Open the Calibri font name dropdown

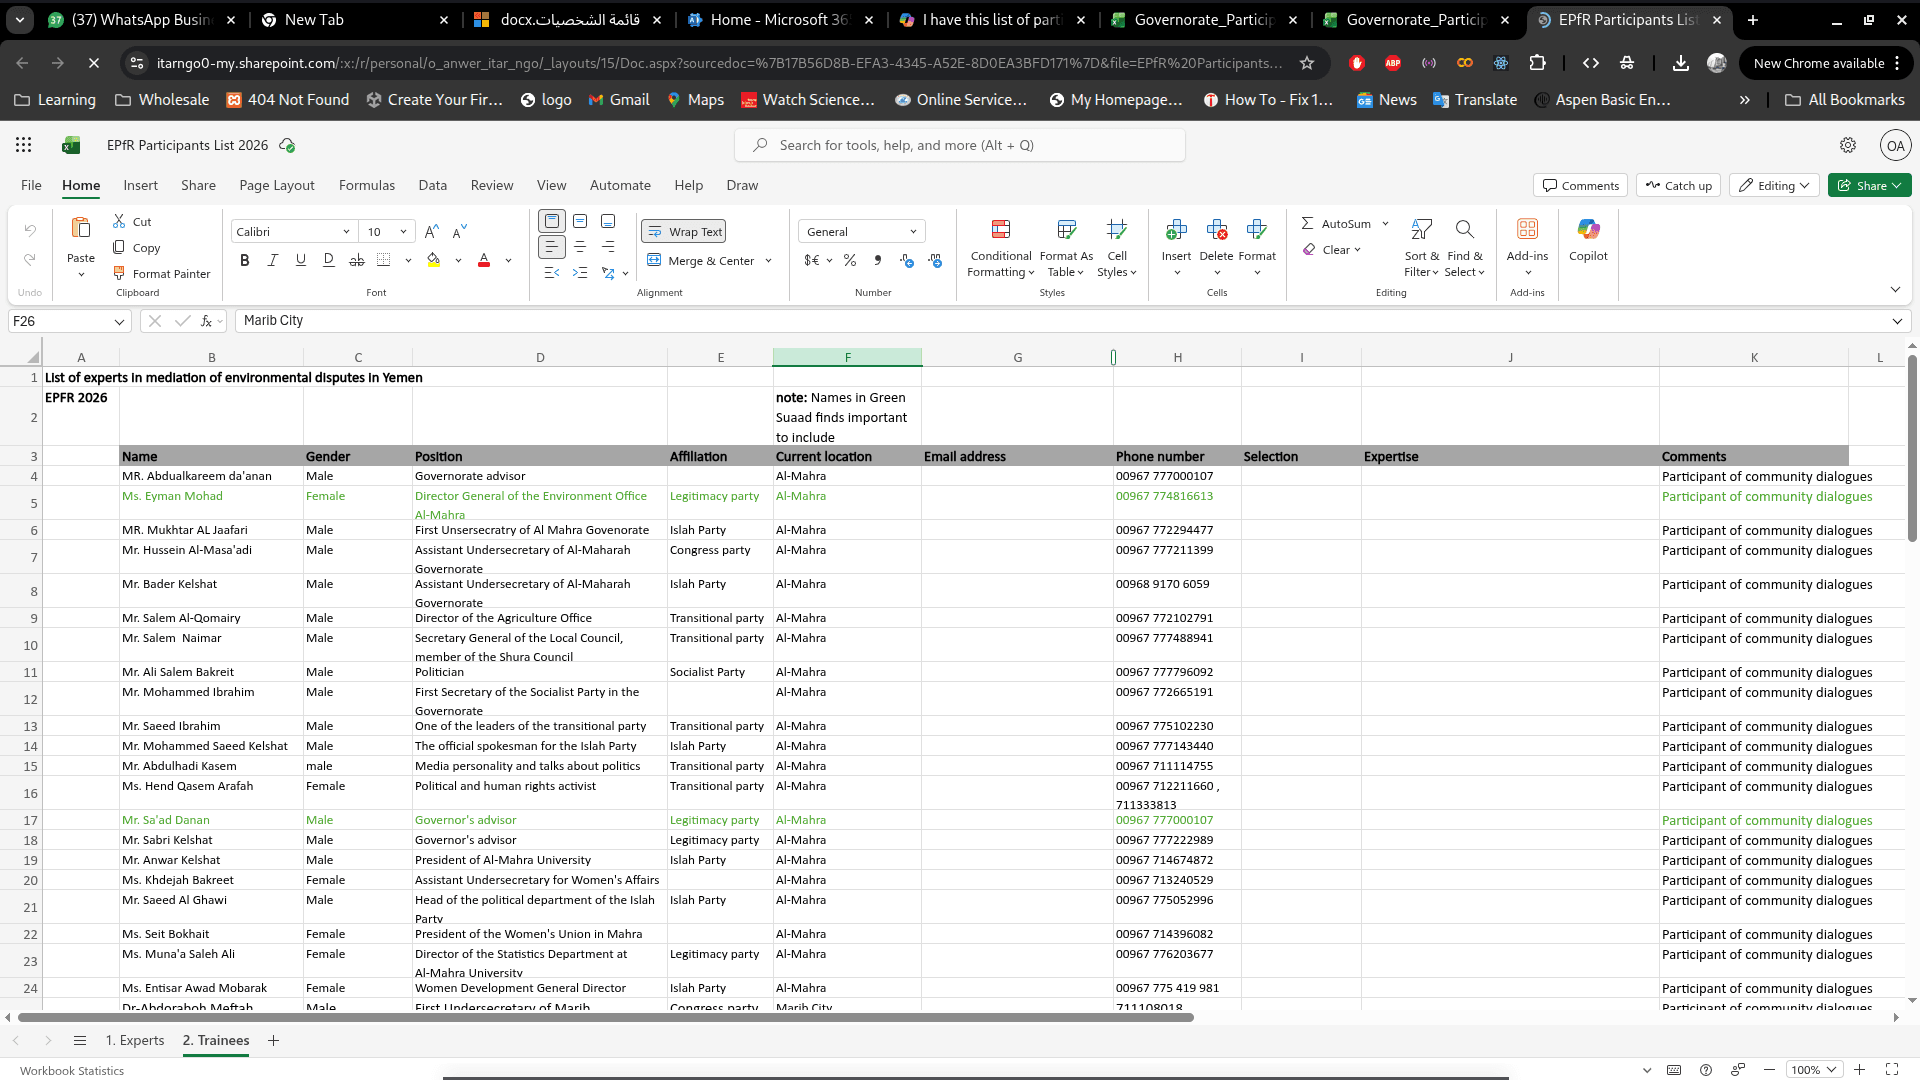click(346, 232)
